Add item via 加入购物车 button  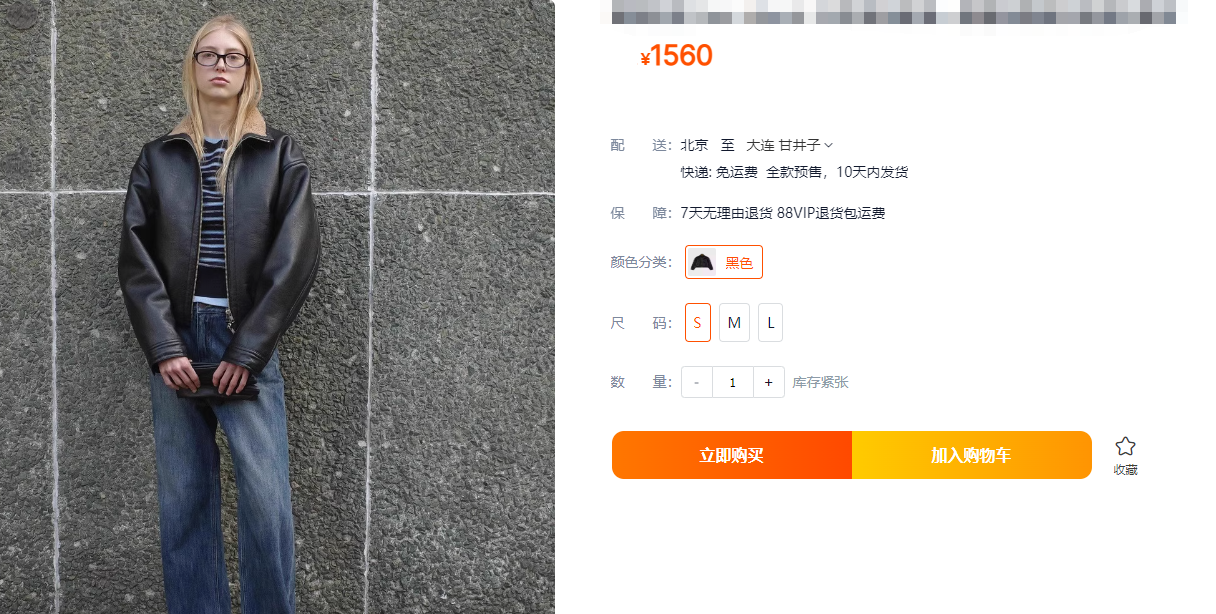(x=972, y=455)
